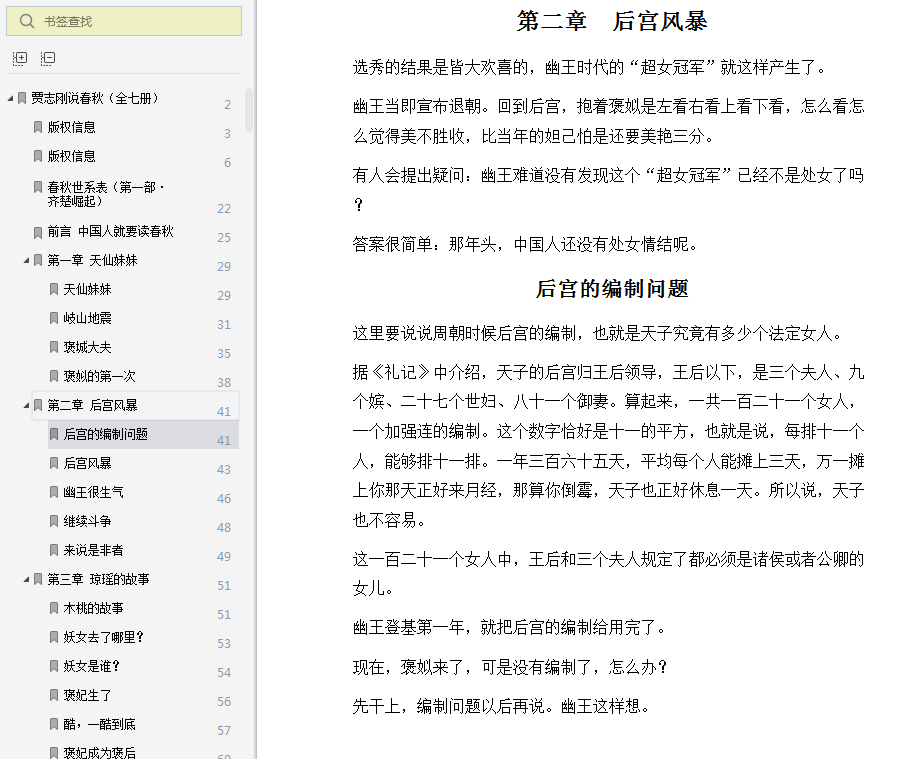Go to bookmark 妖女是谁？
Viewport: 916px width, 759px height.
tap(92, 666)
